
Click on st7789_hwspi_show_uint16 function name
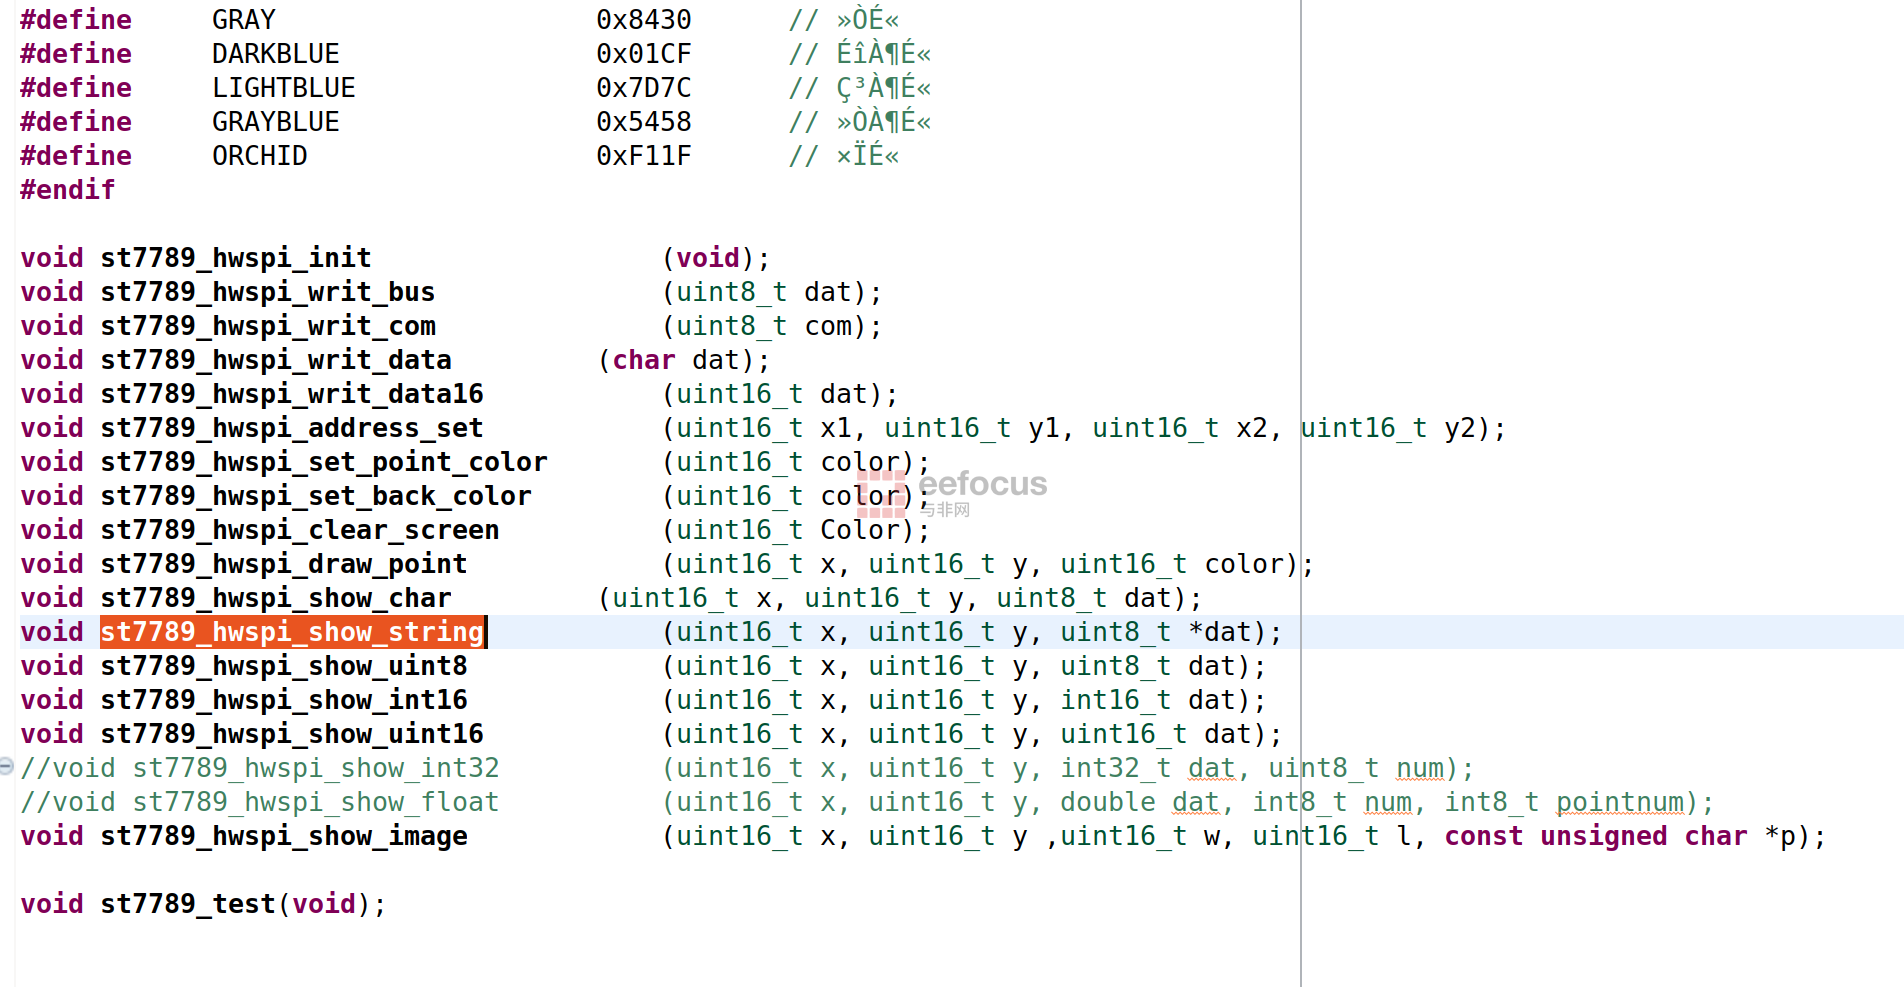[x=292, y=734]
